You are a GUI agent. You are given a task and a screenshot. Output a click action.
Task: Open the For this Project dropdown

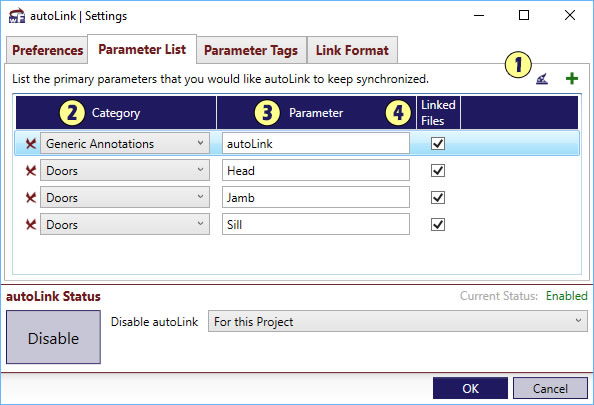pos(398,321)
